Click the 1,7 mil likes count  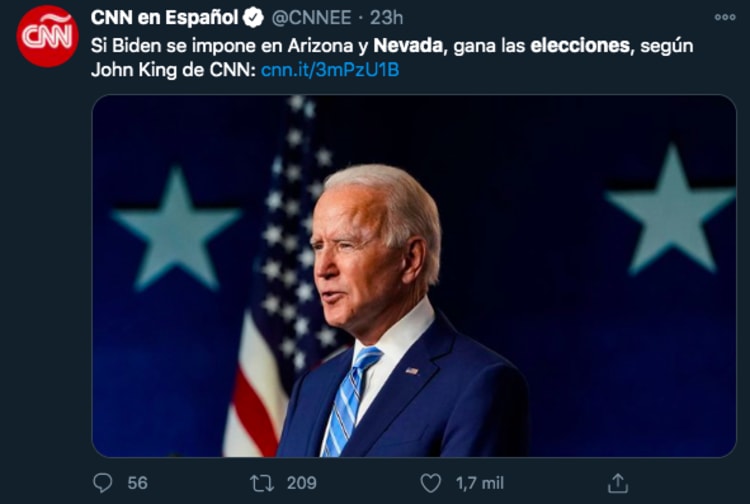479,483
